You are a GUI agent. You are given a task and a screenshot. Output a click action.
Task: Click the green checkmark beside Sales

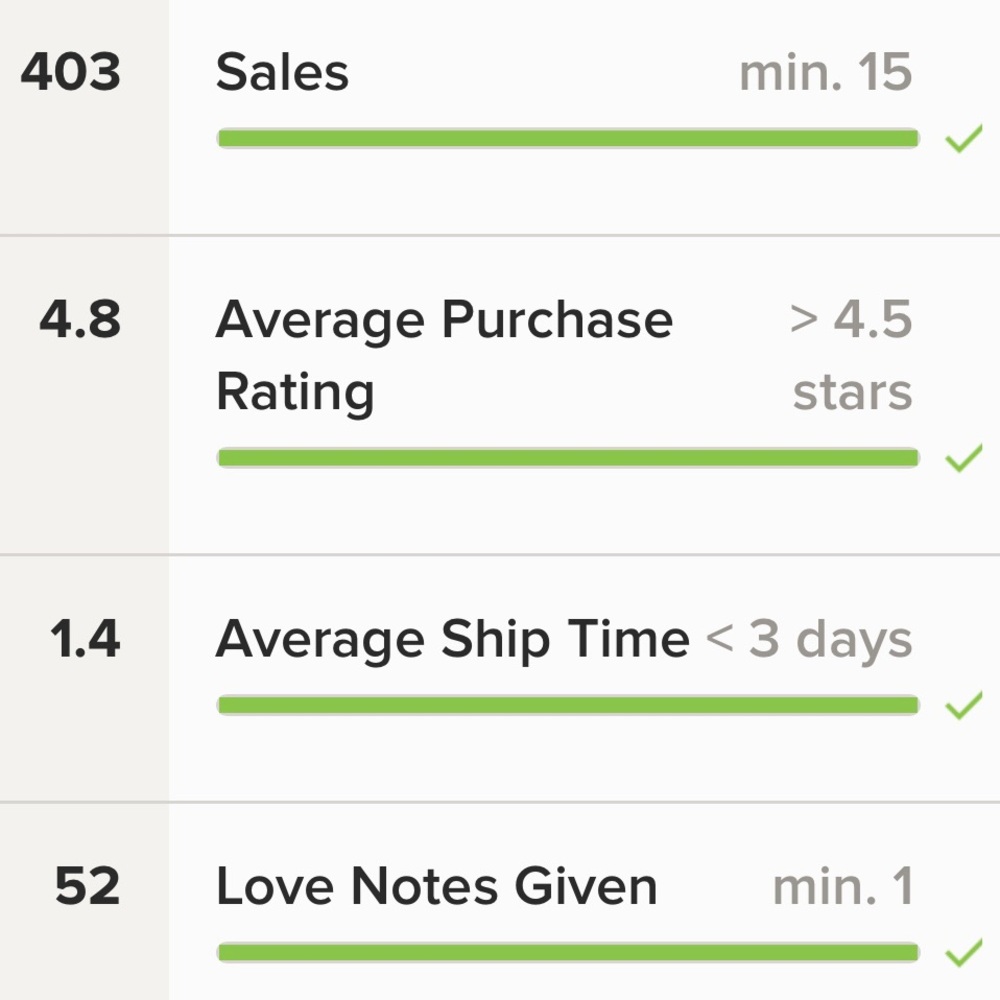pyautogui.click(x=964, y=142)
